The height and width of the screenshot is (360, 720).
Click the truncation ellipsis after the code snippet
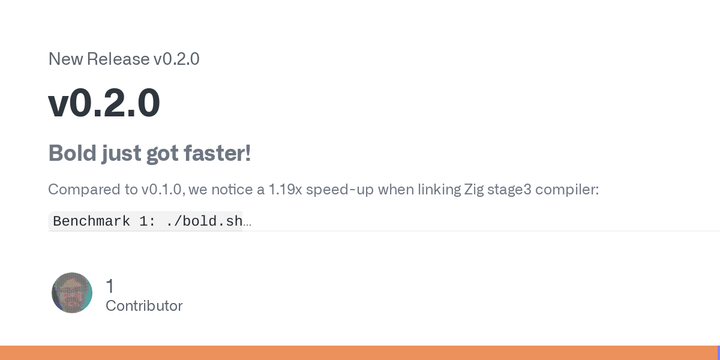[247, 221]
